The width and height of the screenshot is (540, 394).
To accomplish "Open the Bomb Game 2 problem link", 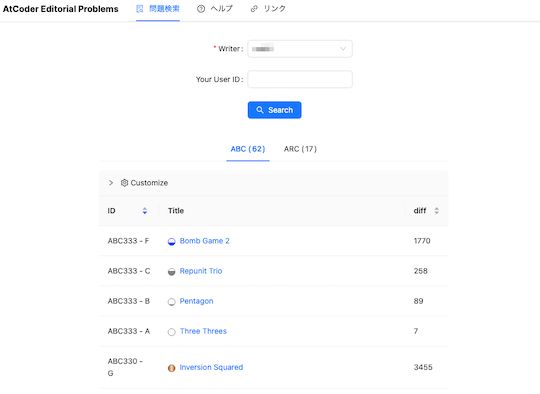I will [205, 241].
